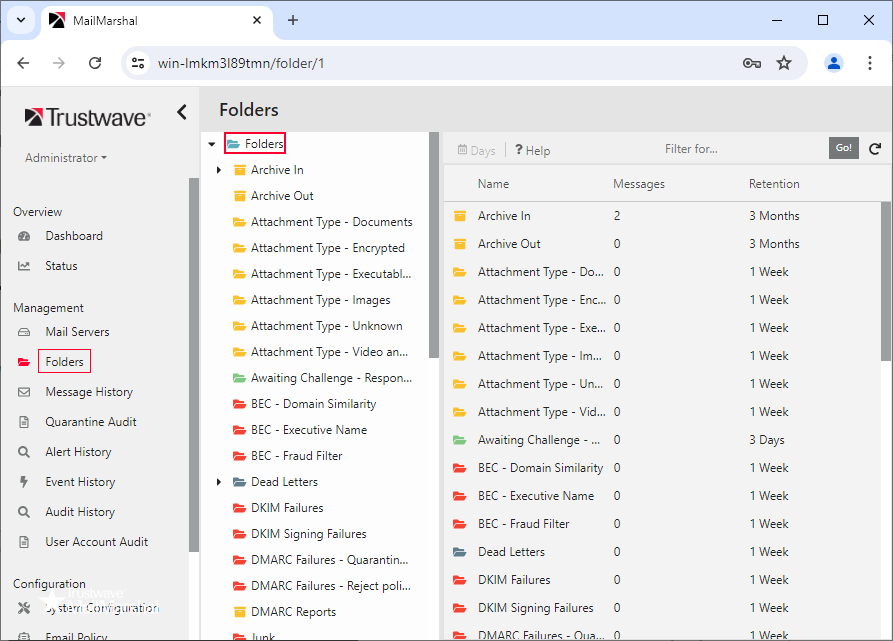Click the Event History lightning icon
Image resolution: width=893 pixels, height=641 pixels.
point(24,482)
